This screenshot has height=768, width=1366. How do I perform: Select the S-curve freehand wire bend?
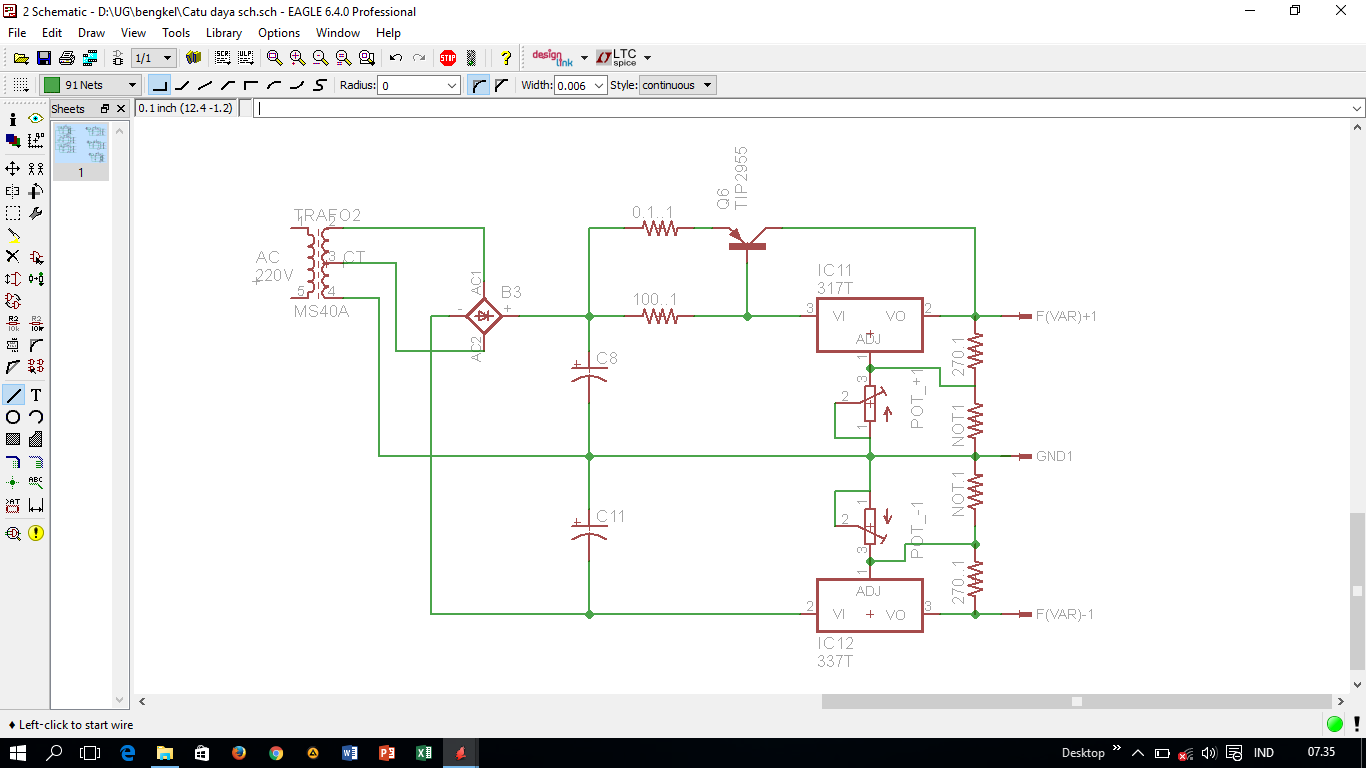(x=320, y=85)
